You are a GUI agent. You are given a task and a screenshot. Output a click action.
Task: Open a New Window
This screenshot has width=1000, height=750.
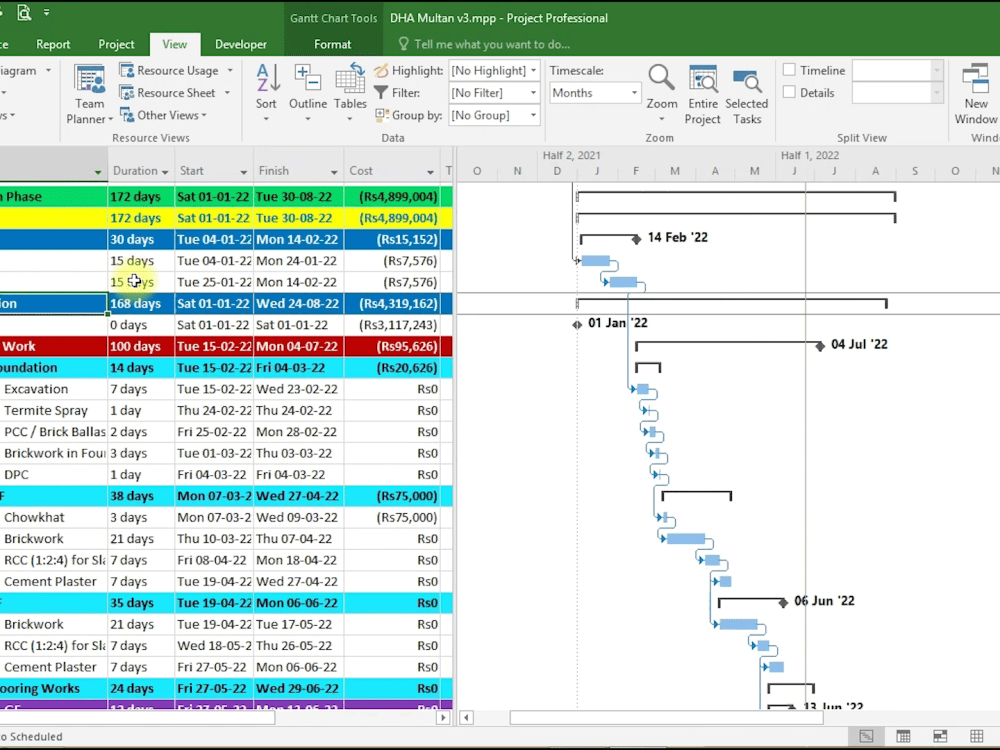click(974, 92)
